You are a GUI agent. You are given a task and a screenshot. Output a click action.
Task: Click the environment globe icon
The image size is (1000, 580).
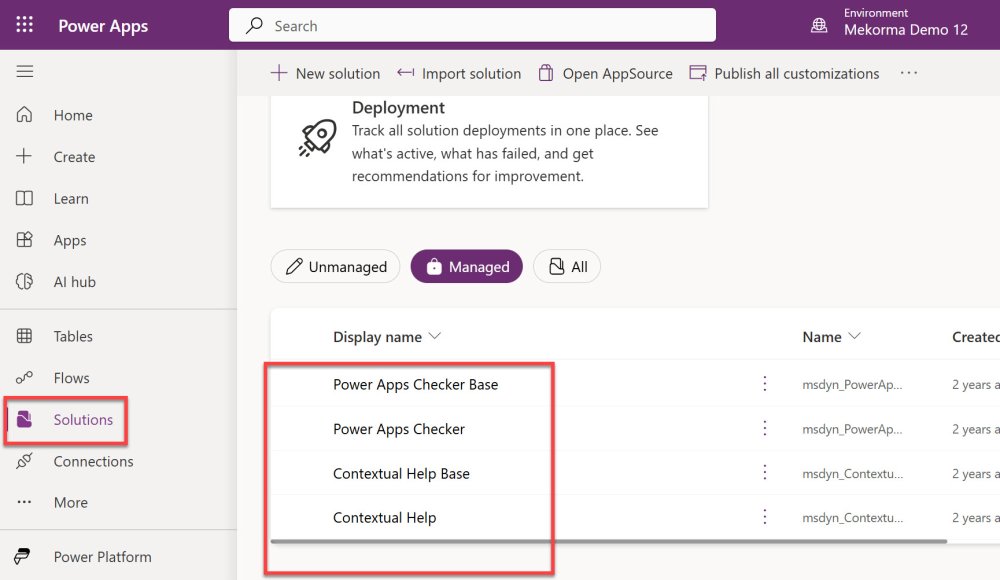820,25
